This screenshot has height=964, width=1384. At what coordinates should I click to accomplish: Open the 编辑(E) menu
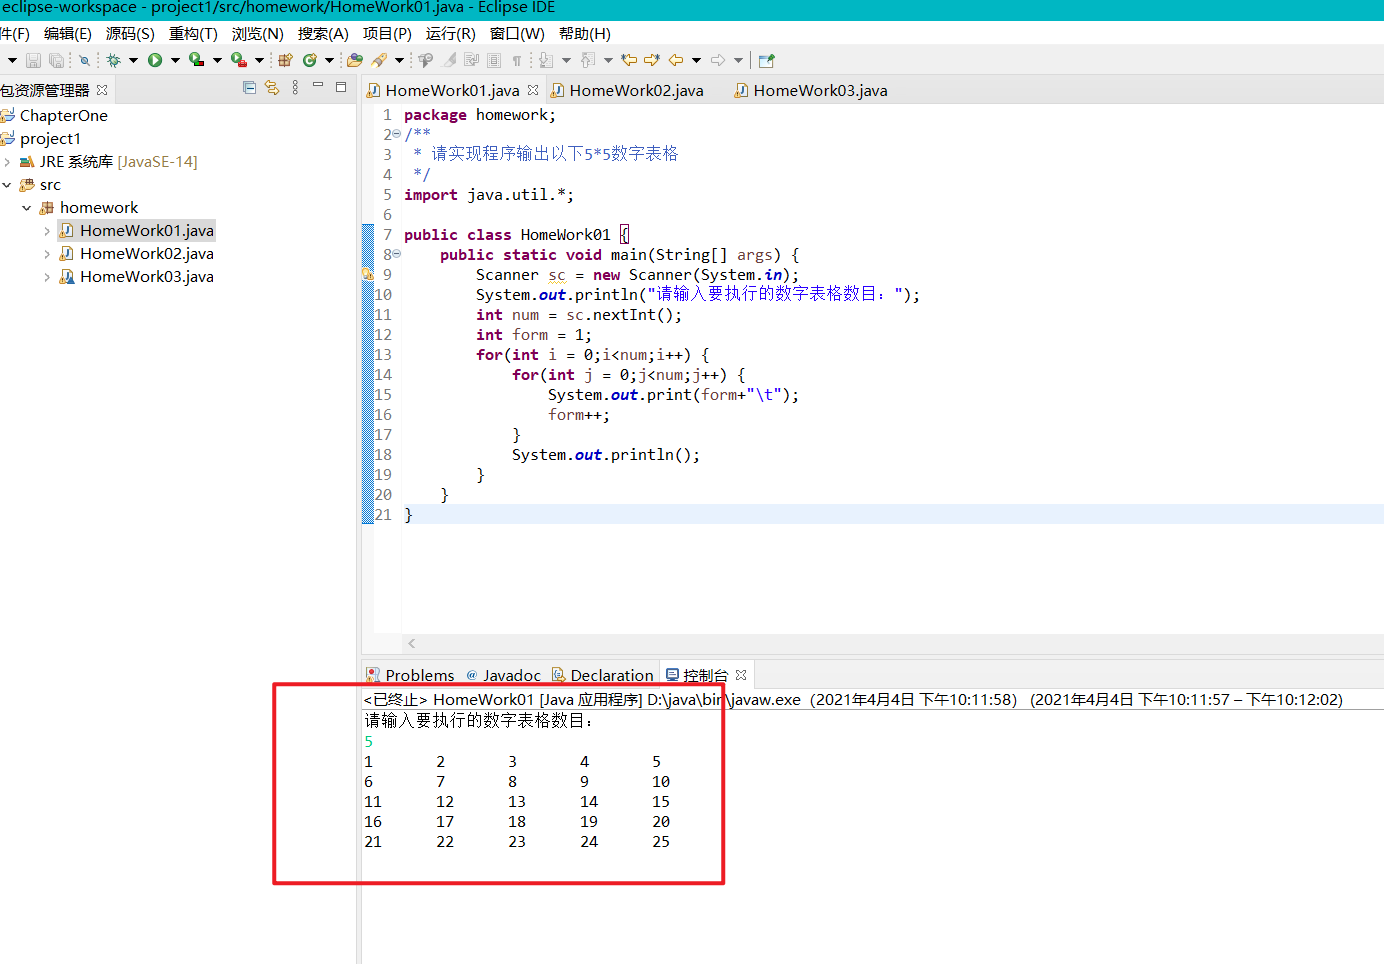point(68,34)
